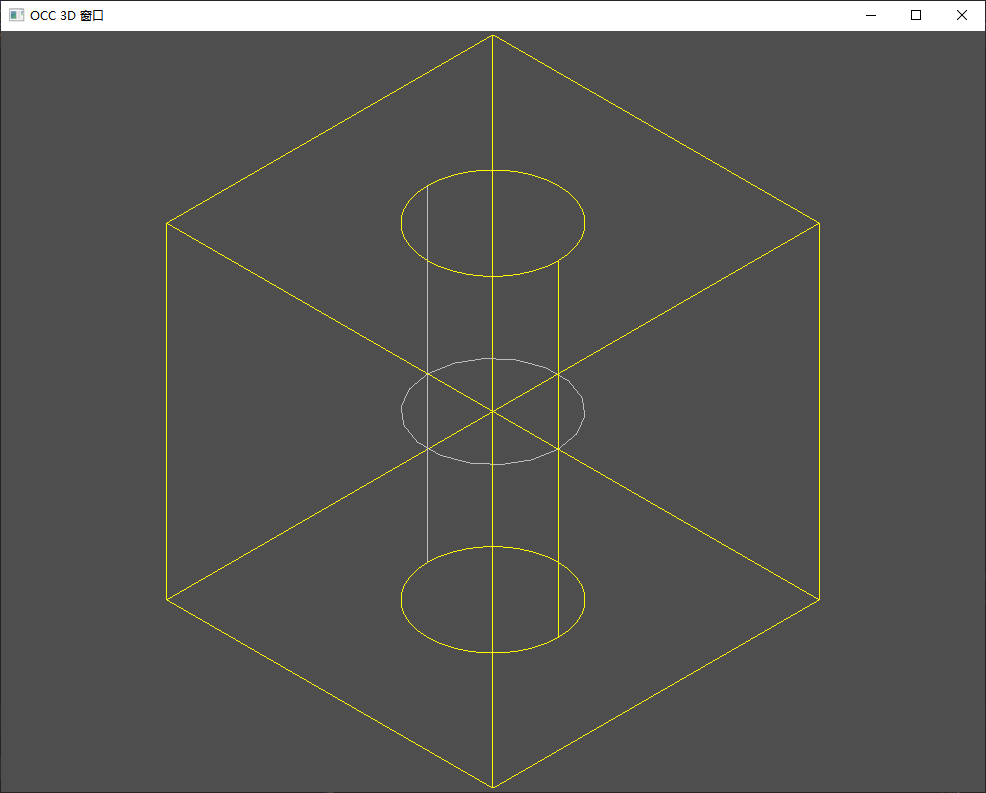Click the OCC 3D window app icon

pos(16,15)
